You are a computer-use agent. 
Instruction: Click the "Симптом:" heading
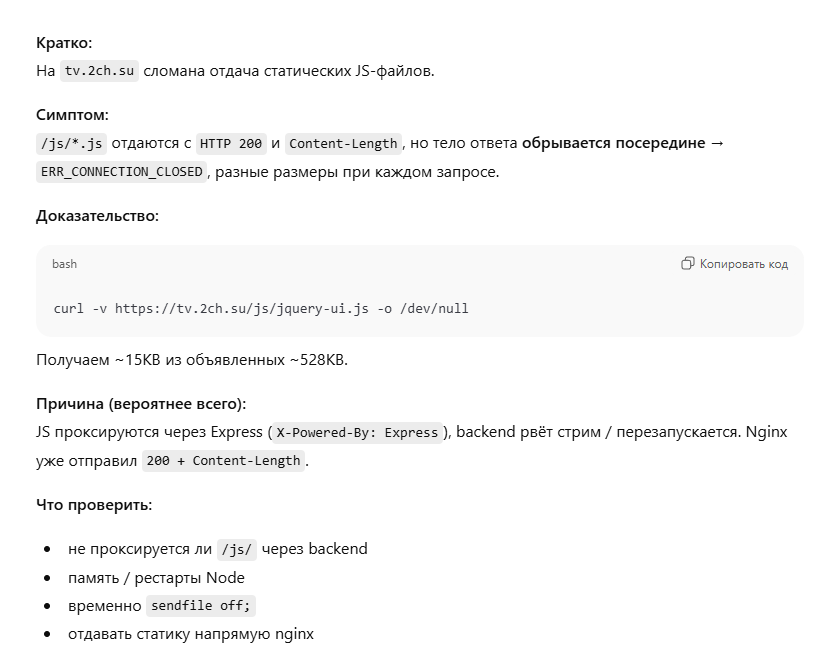click(73, 115)
